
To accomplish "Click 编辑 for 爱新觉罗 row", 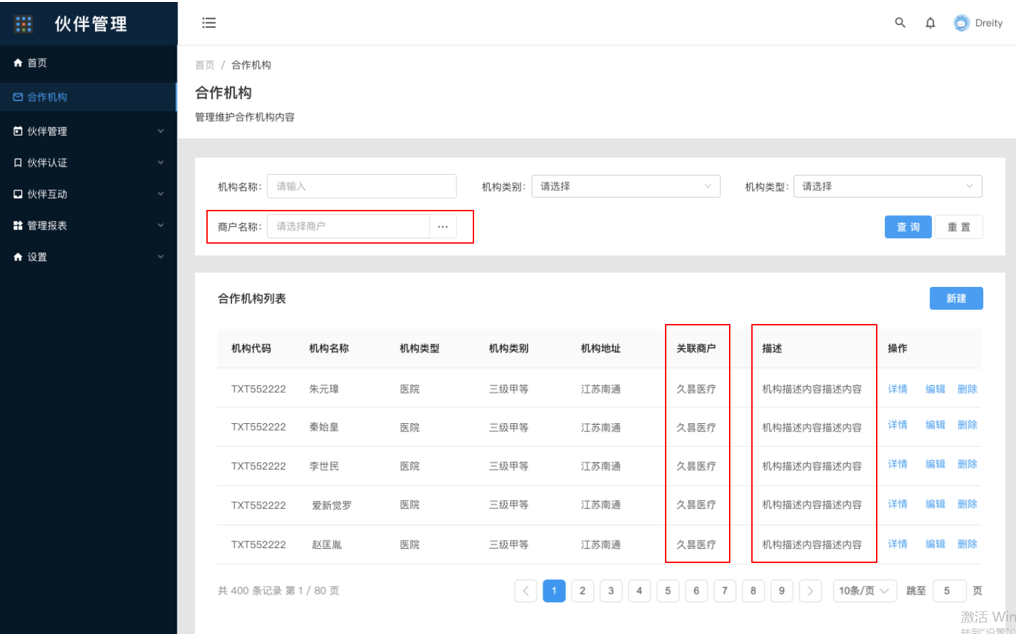I will [935, 504].
